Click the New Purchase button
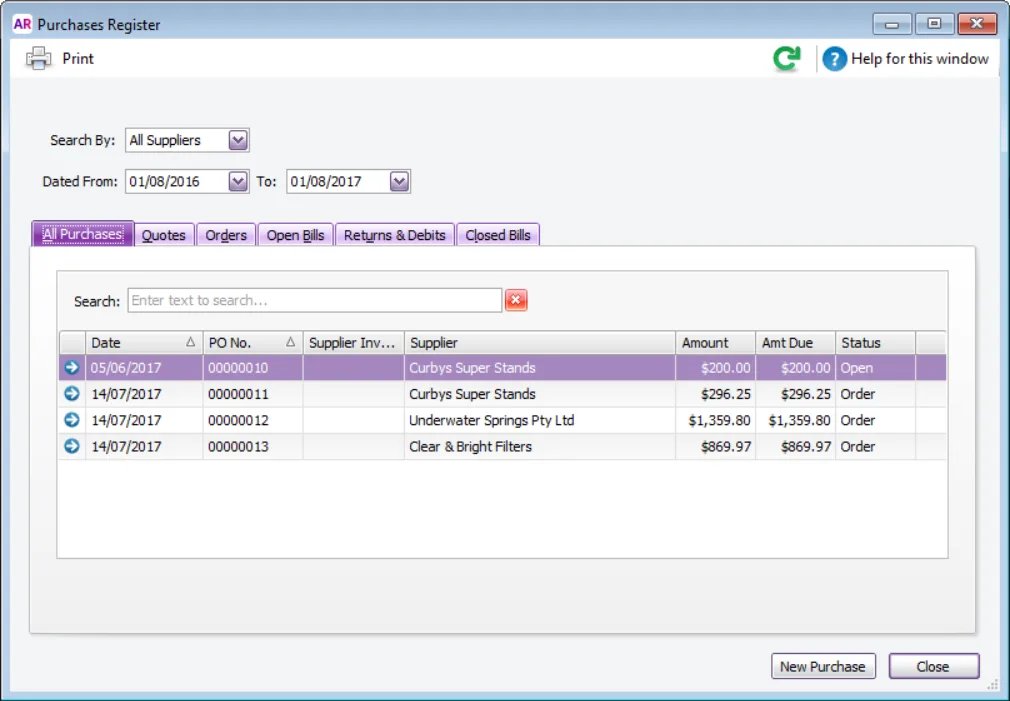This screenshot has width=1010, height=701. coord(823,666)
